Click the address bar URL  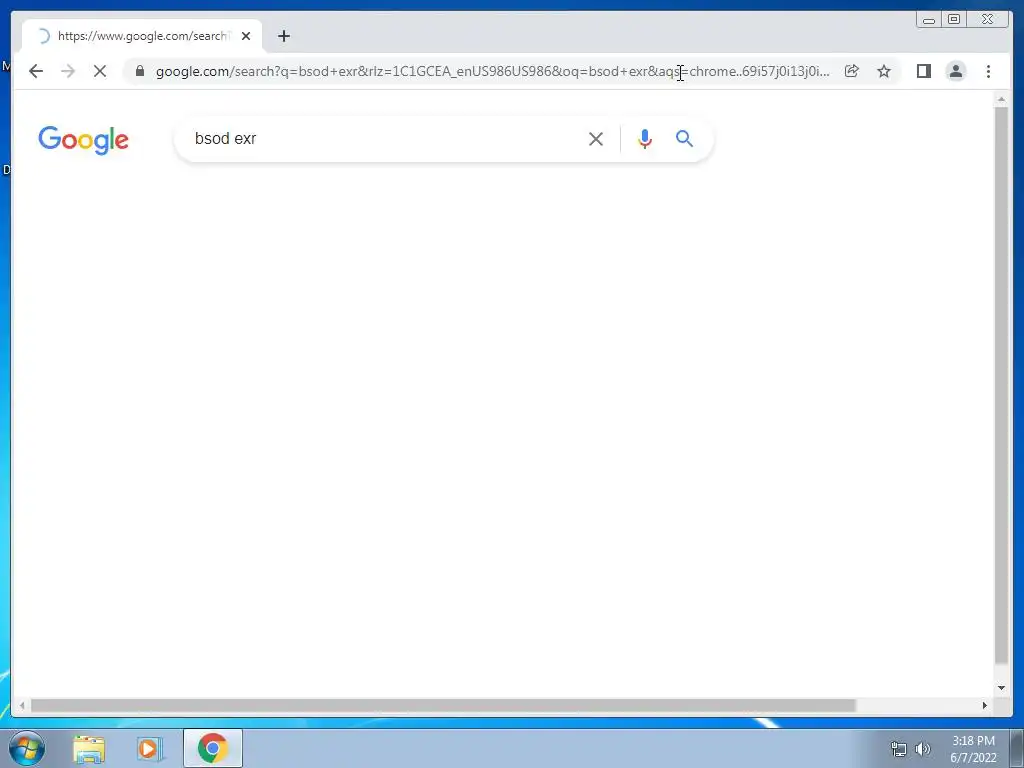492,71
